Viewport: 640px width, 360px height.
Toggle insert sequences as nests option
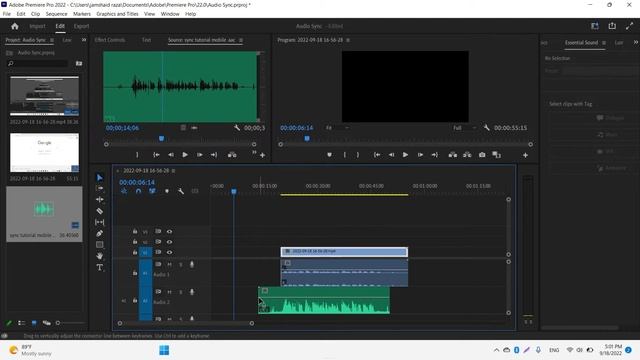124,191
